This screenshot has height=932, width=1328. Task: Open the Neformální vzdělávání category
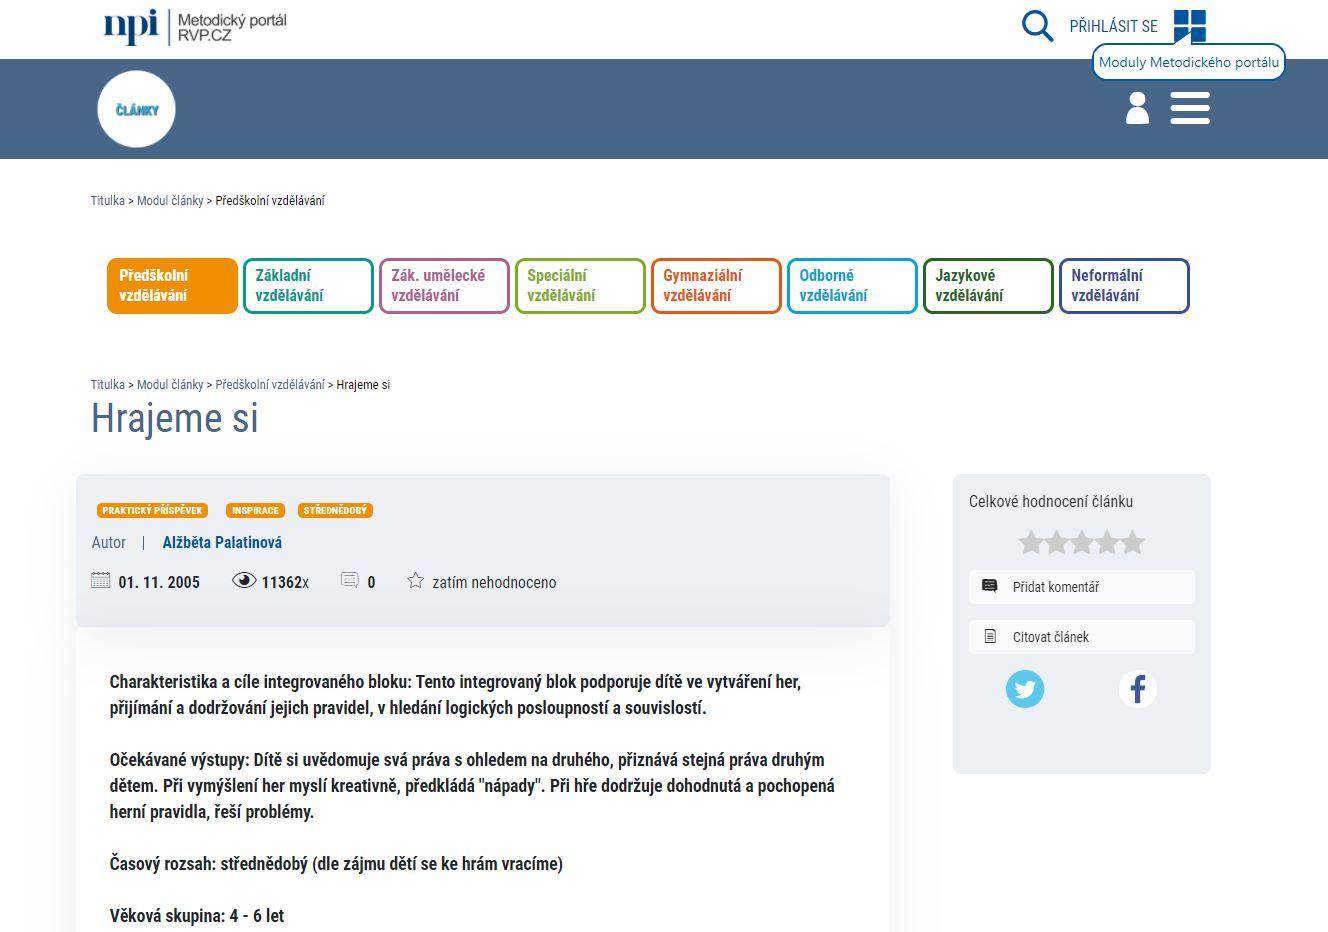1124,286
